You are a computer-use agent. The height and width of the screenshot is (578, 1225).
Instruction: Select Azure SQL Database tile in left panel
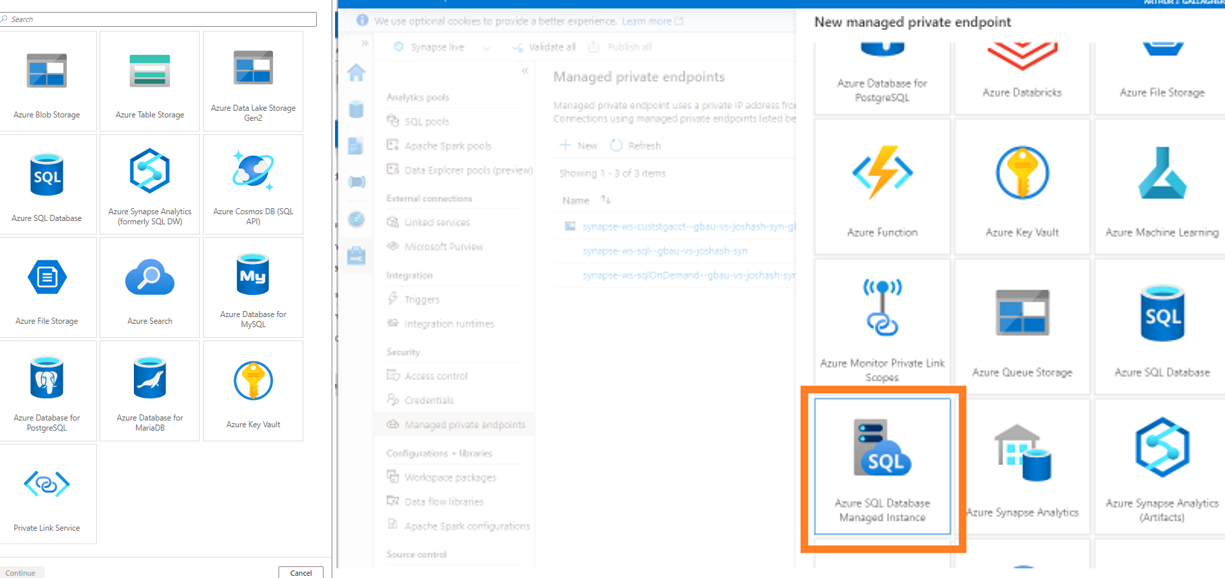(47, 185)
